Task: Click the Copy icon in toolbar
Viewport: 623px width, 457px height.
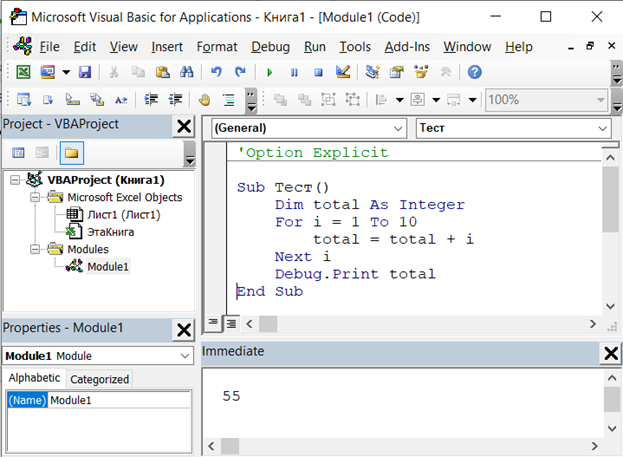Action: 138,72
